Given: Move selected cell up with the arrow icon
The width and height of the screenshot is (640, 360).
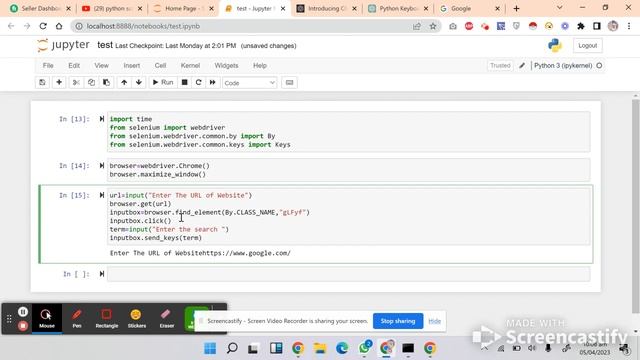Looking at the screenshot, I should coord(124,82).
